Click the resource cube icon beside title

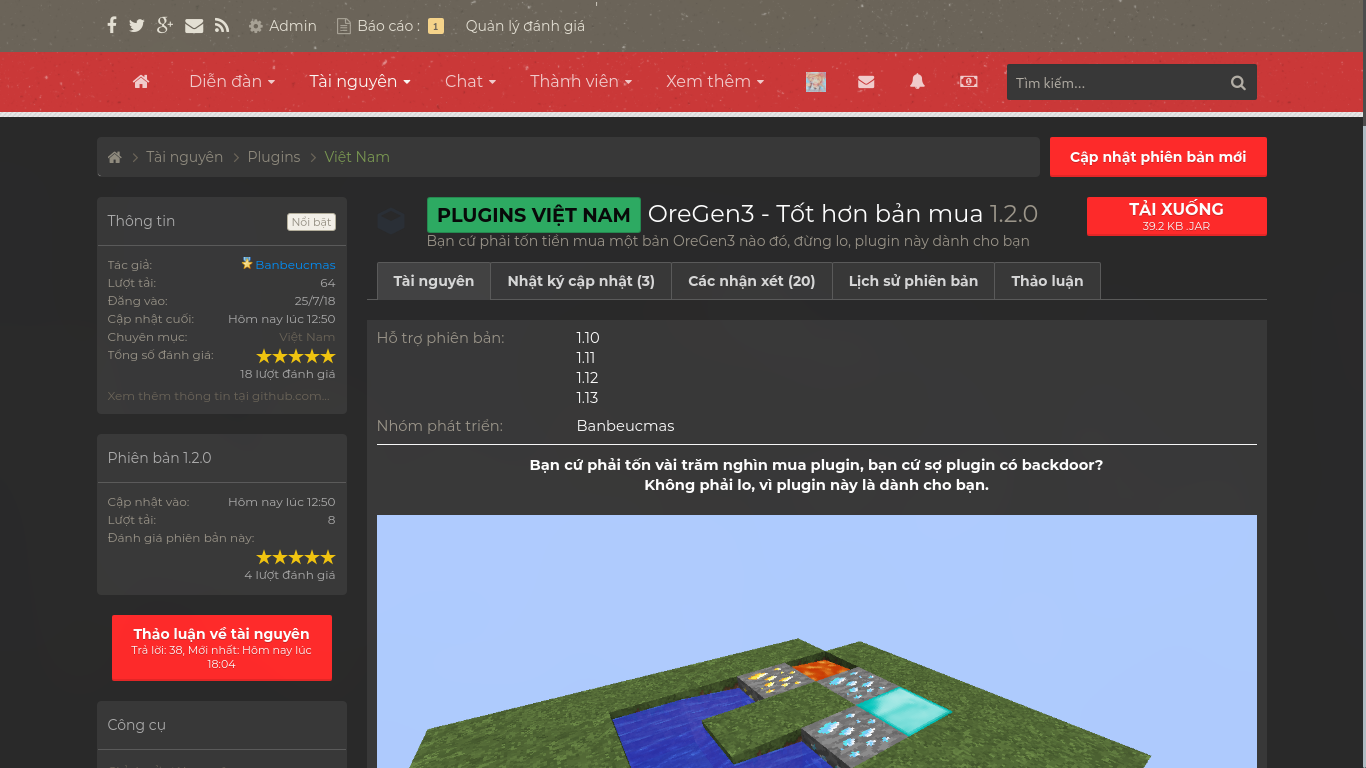392,220
